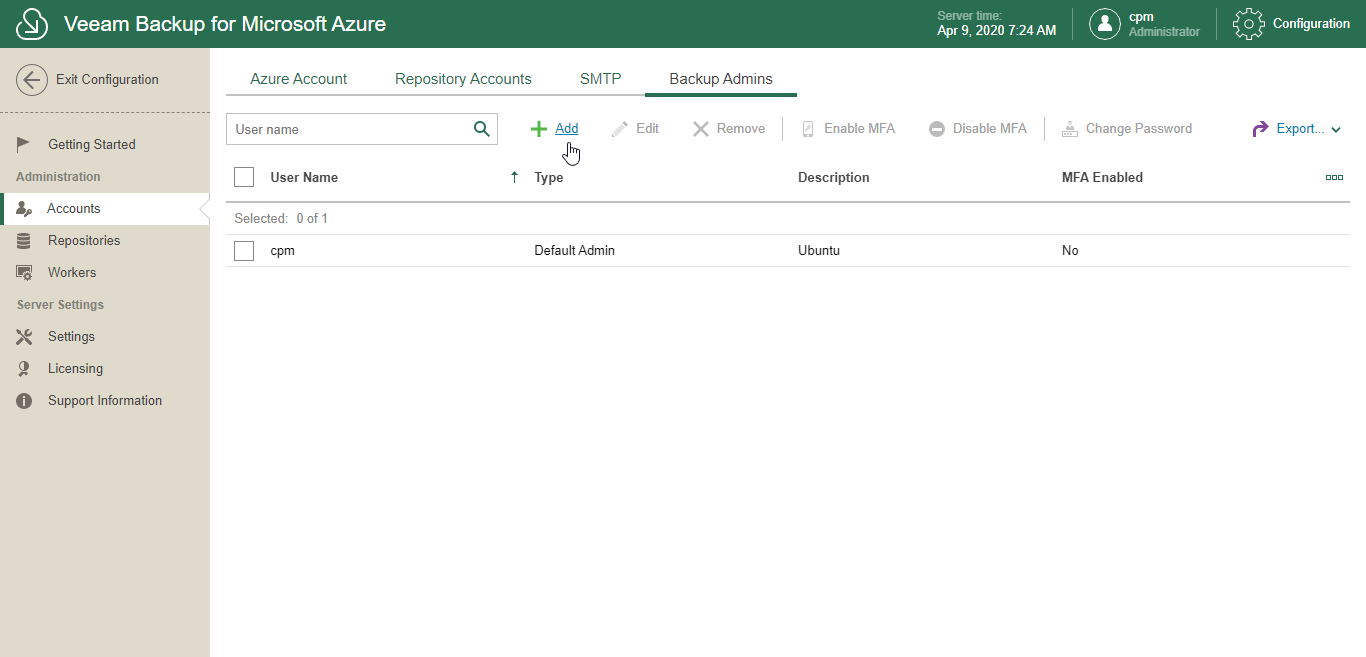Screen dimensions: 1366x657
Task: Click the pencil Edit icon
Action: pos(620,129)
